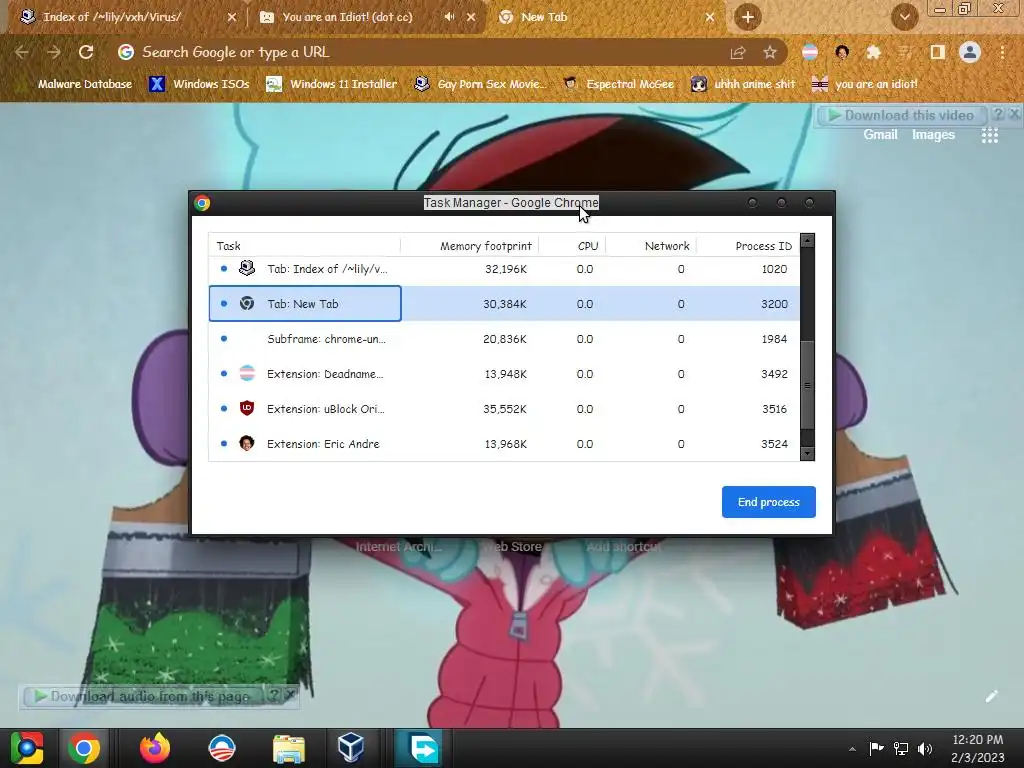Select the Subframe: chrome-un... row

(x=504, y=339)
